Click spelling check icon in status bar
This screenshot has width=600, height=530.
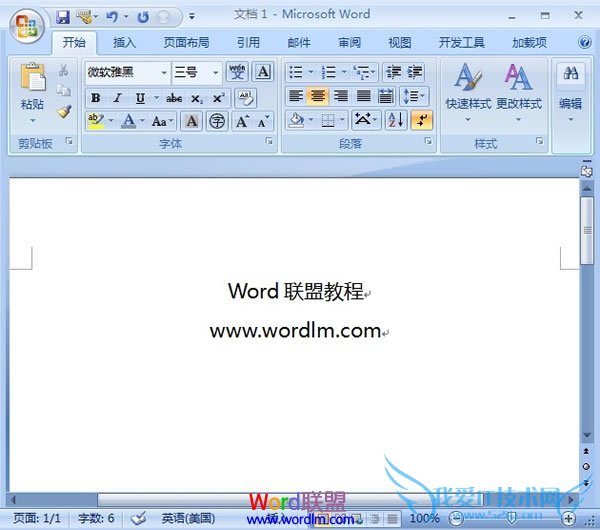[x=139, y=519]
